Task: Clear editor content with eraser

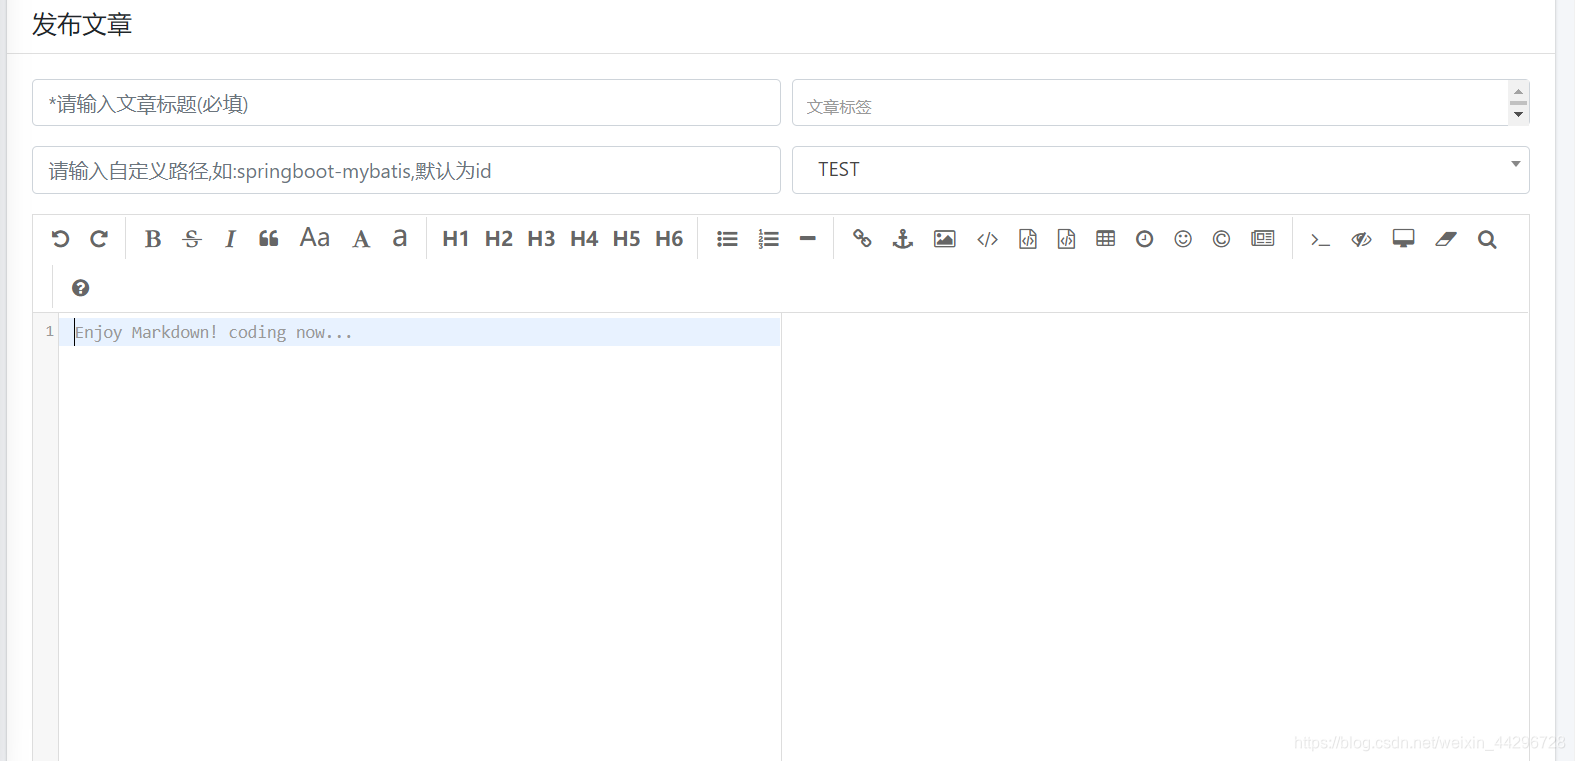Action: click(1446, 239)
